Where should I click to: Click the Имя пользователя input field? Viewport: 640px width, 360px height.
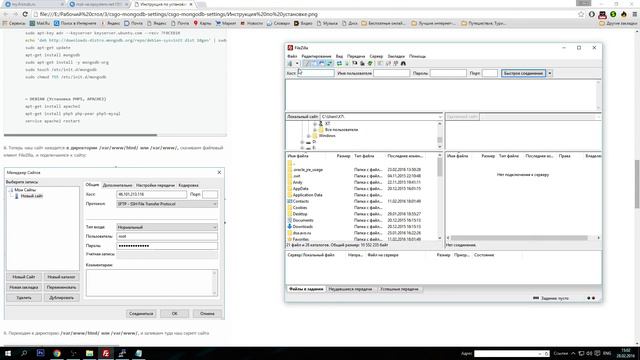[391, 73]
